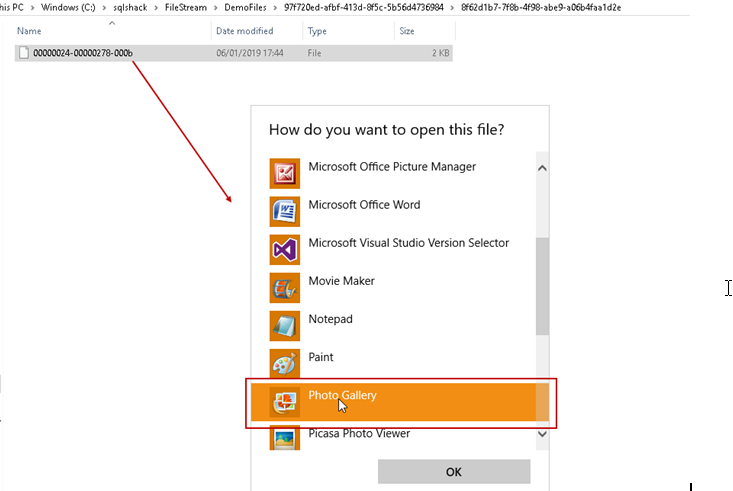Select Picasa Photo Viewer entry

[359, 434]
